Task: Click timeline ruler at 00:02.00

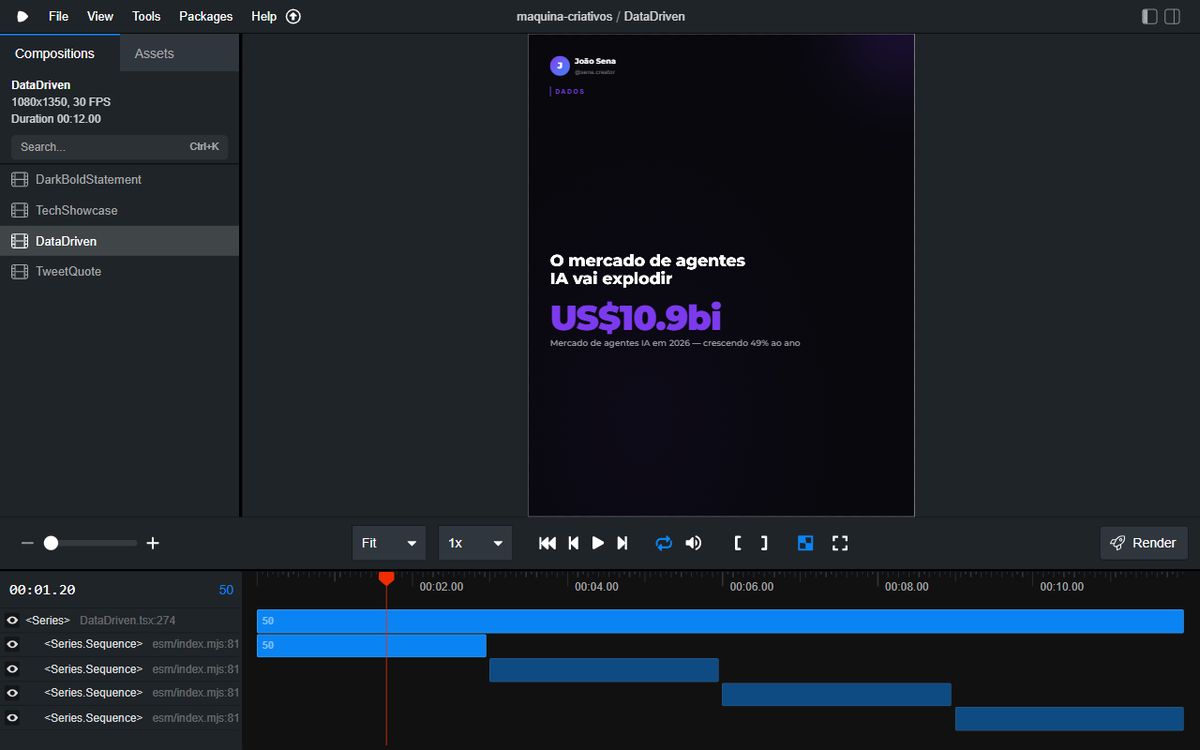Action: 441,587
